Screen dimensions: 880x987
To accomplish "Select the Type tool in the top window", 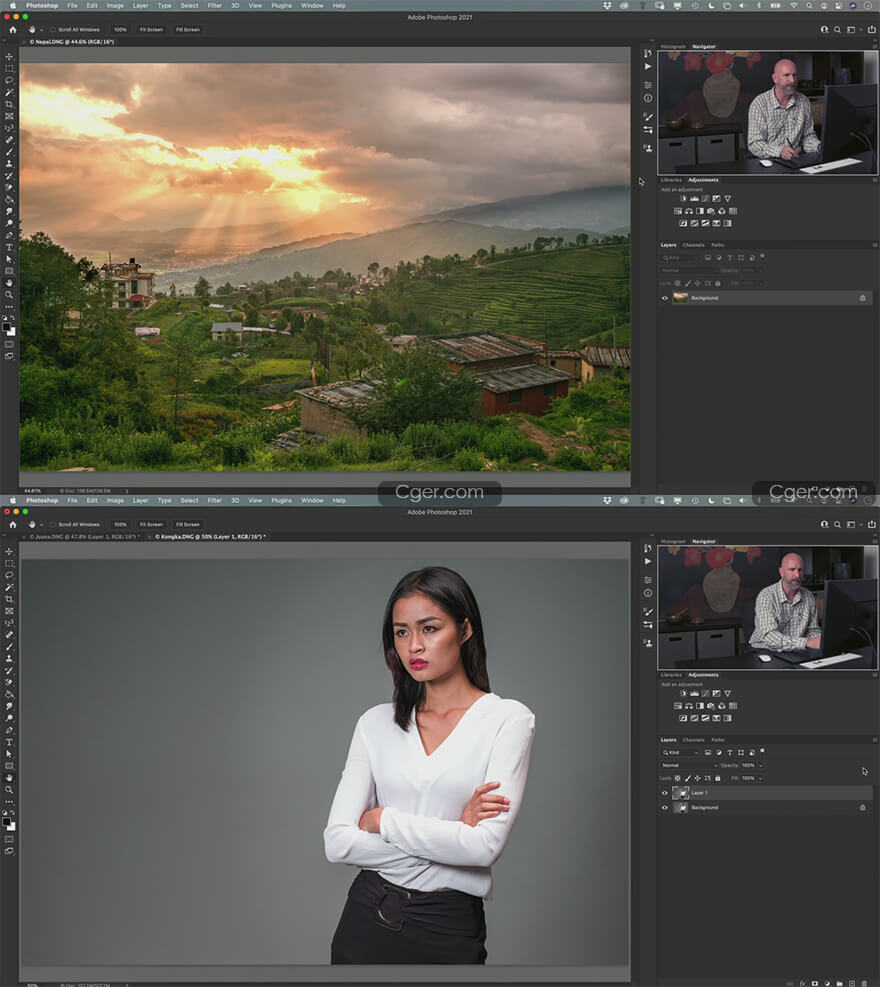I will click(9, 247).
